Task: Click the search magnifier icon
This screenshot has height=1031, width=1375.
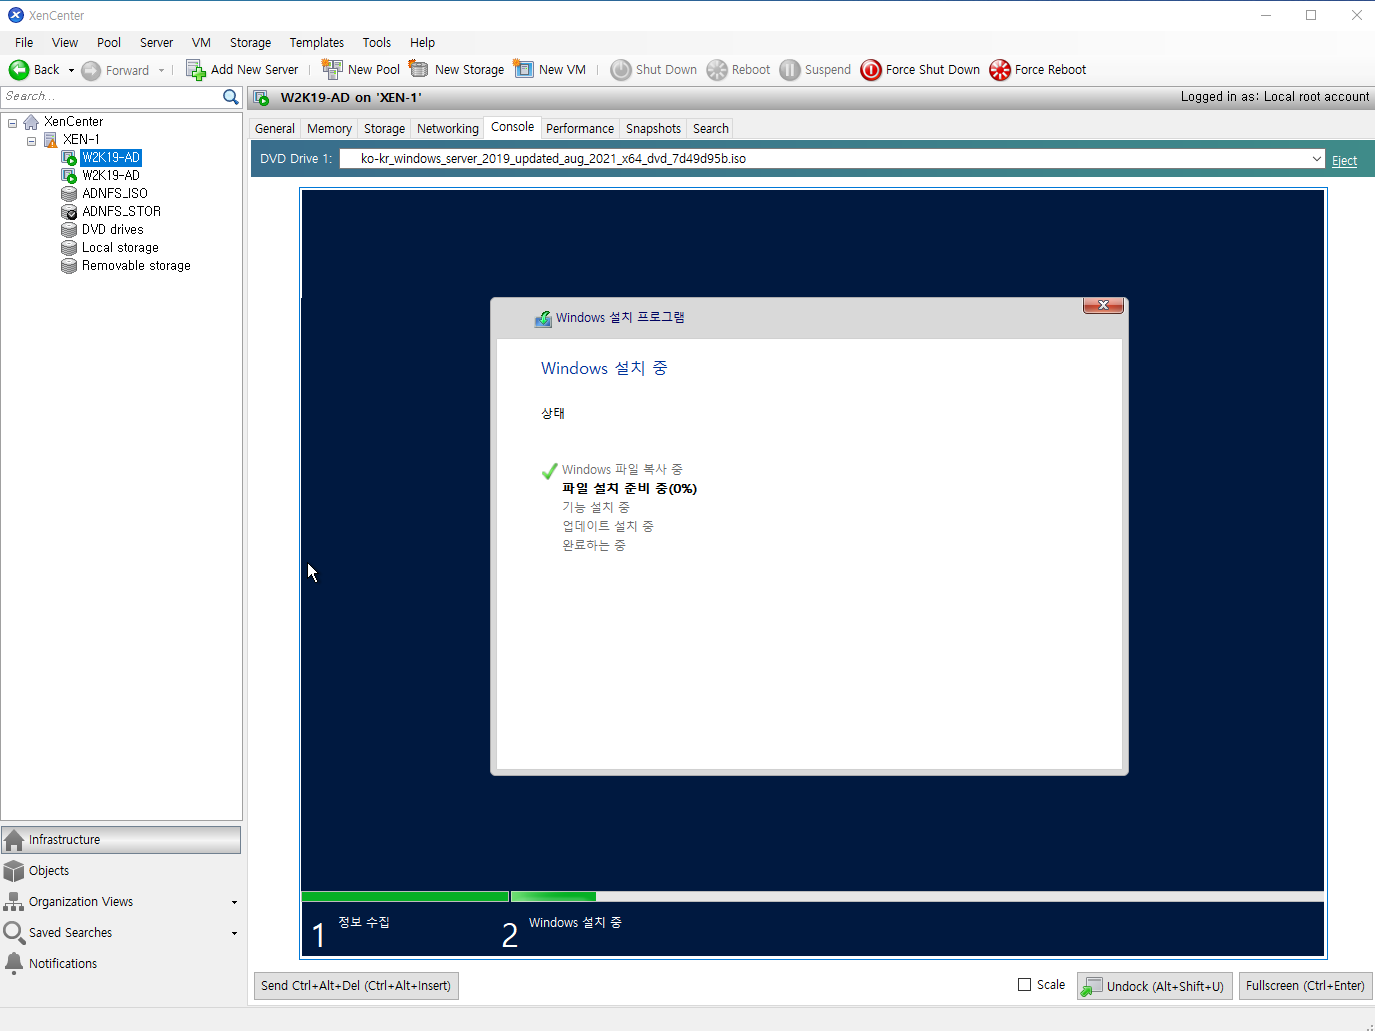Action: (231, 97)
